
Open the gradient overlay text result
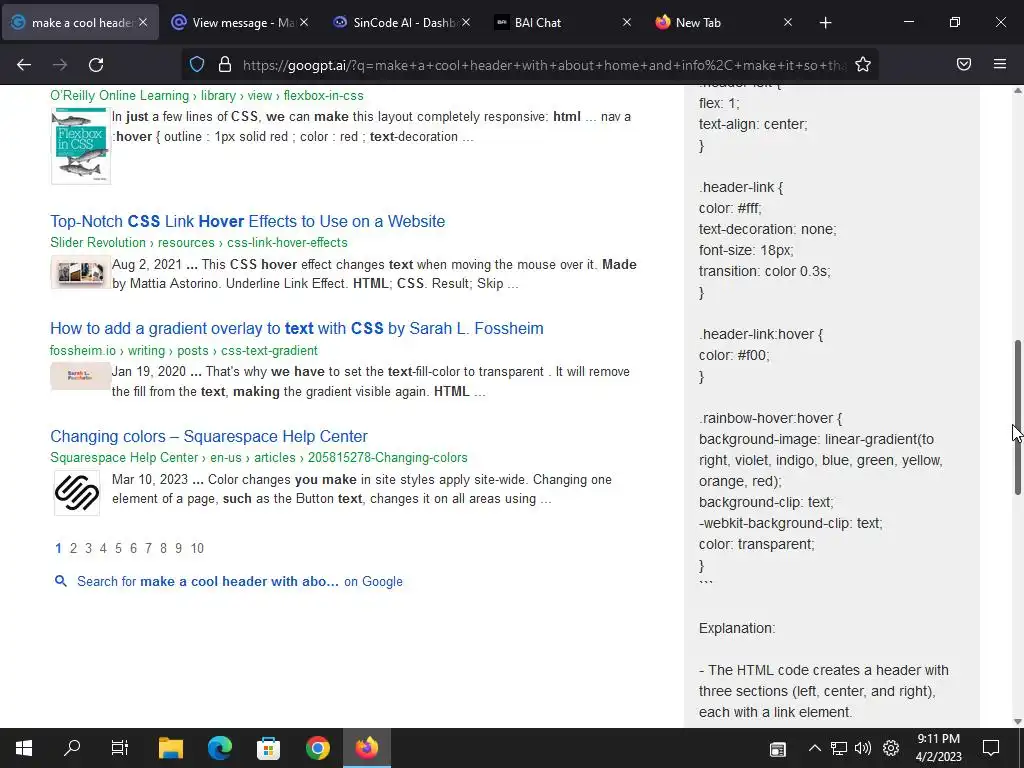pos(296,328)
